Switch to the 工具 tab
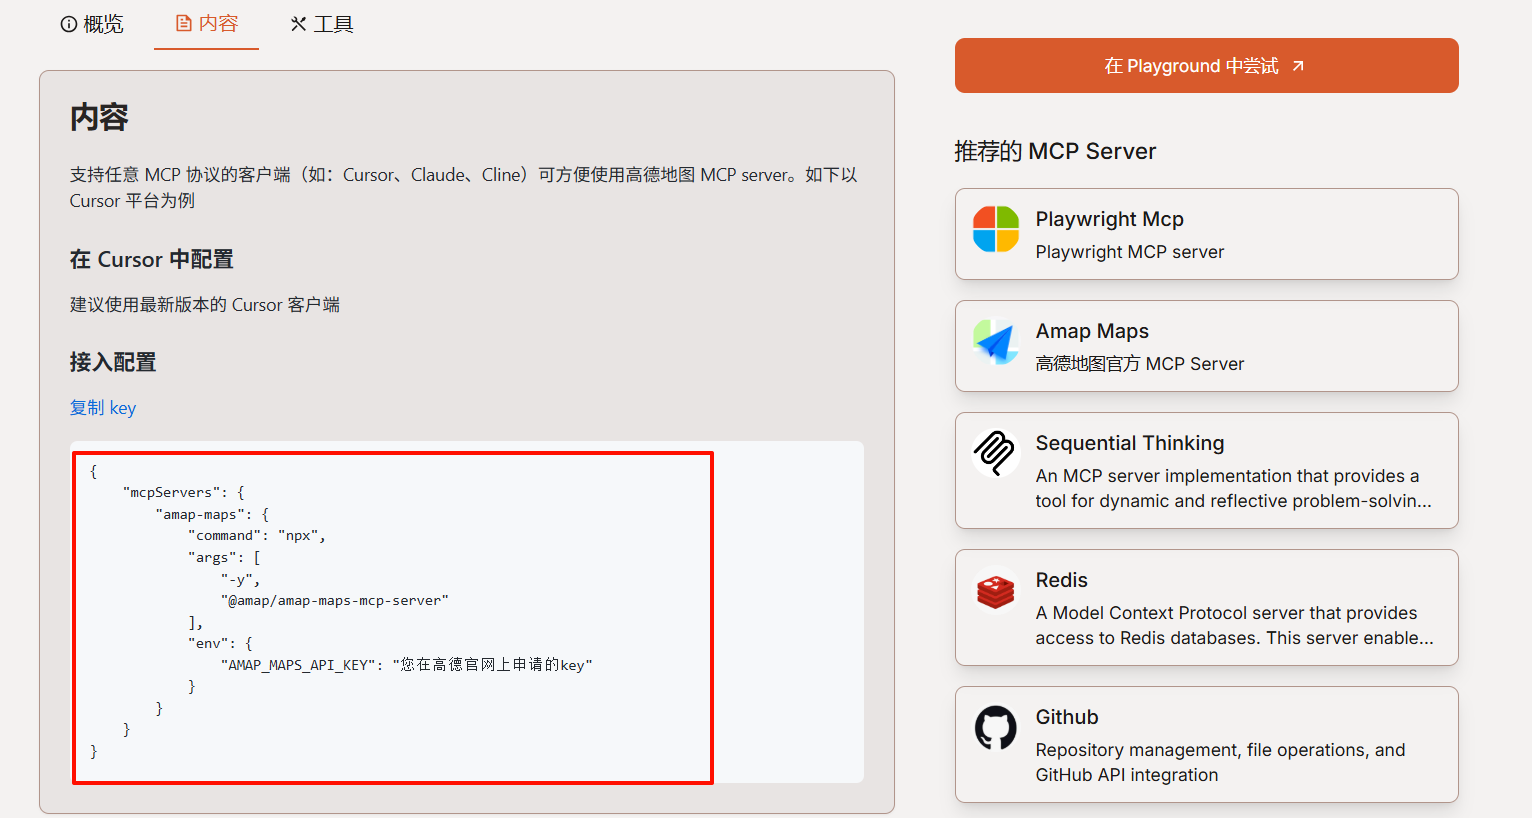Image resolution: width=1532 pixels, height=818 pixels. pyautogui.click(x=321, y=24)
